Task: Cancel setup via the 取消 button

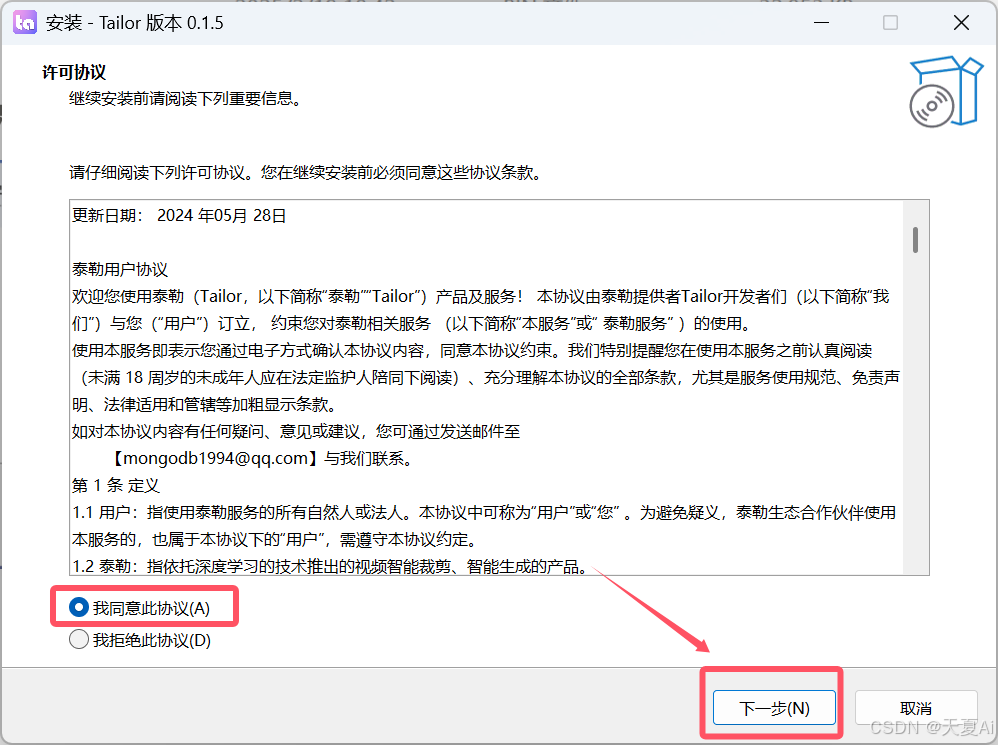Action: tap(916, 707)
